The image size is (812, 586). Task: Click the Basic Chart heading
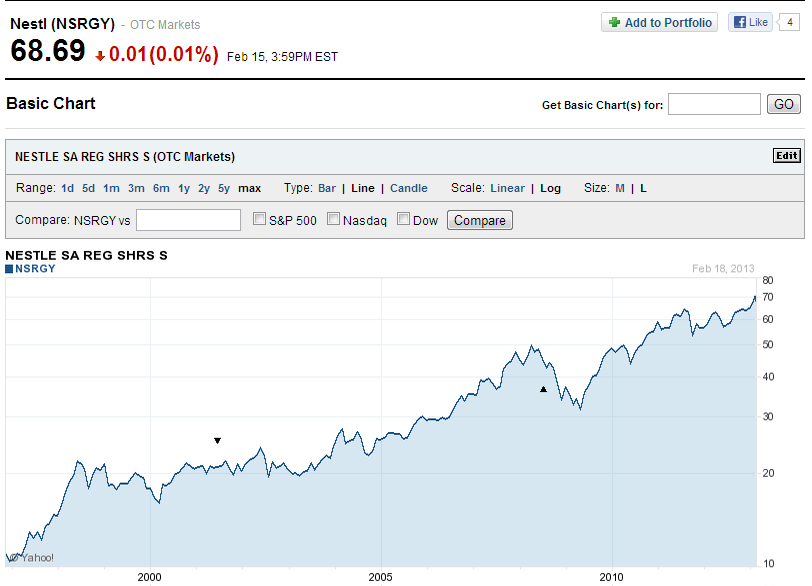click(51, 104)
